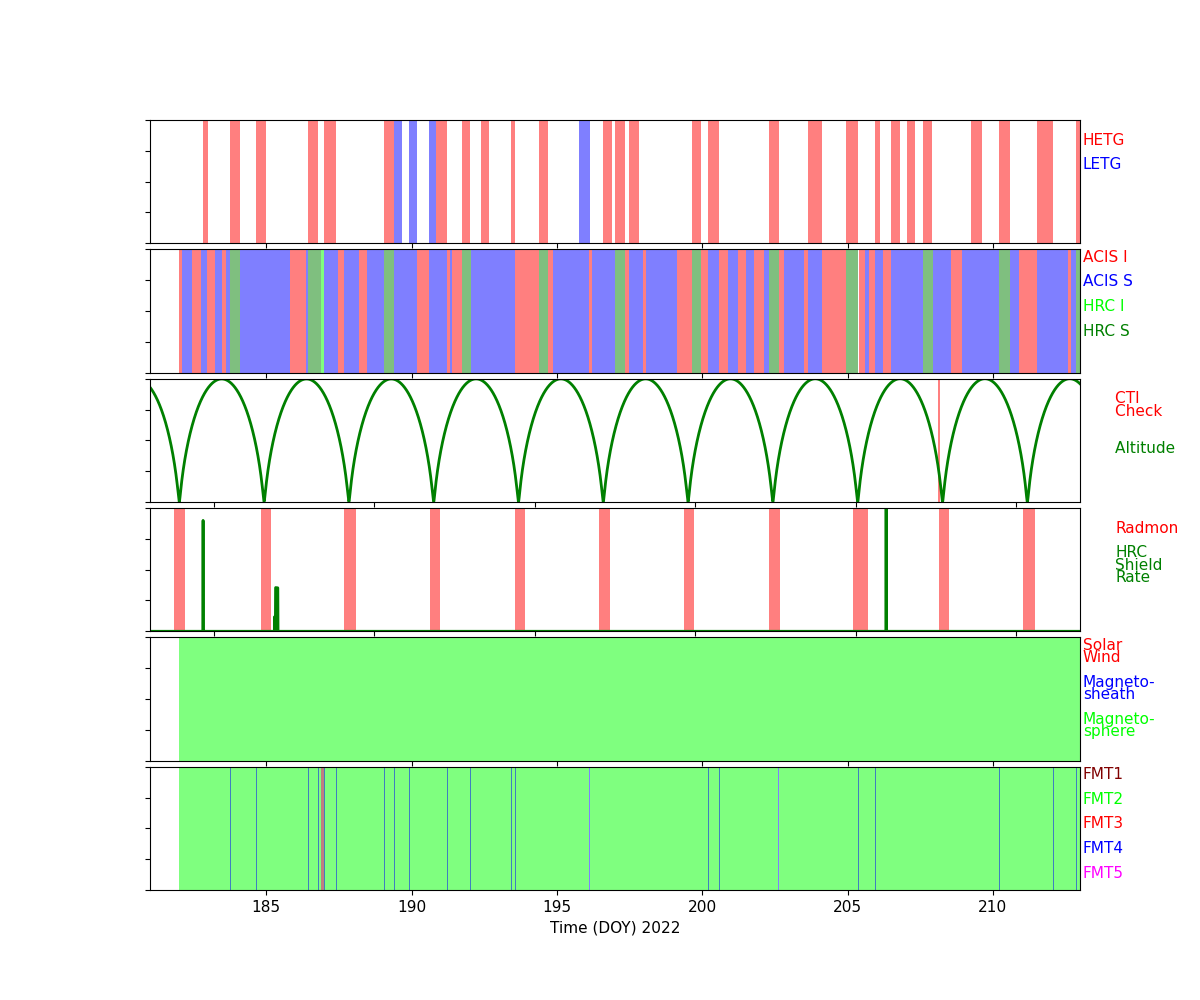The width and height of the screenshot is (1200, 1000).
Task: Click the HRC S legend label
Action: pos(1105,331)
